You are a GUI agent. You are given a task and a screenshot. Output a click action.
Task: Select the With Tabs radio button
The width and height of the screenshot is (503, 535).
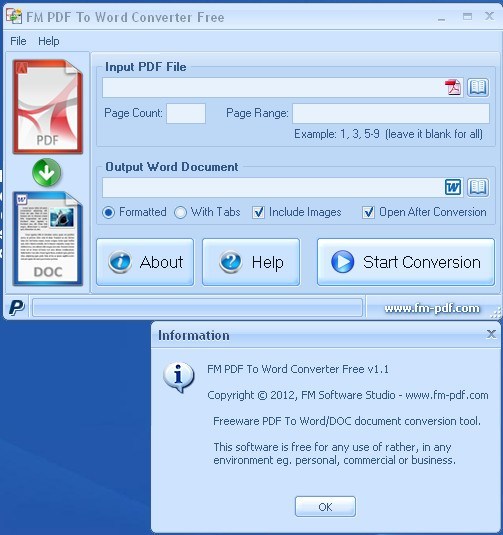[180, 212]
